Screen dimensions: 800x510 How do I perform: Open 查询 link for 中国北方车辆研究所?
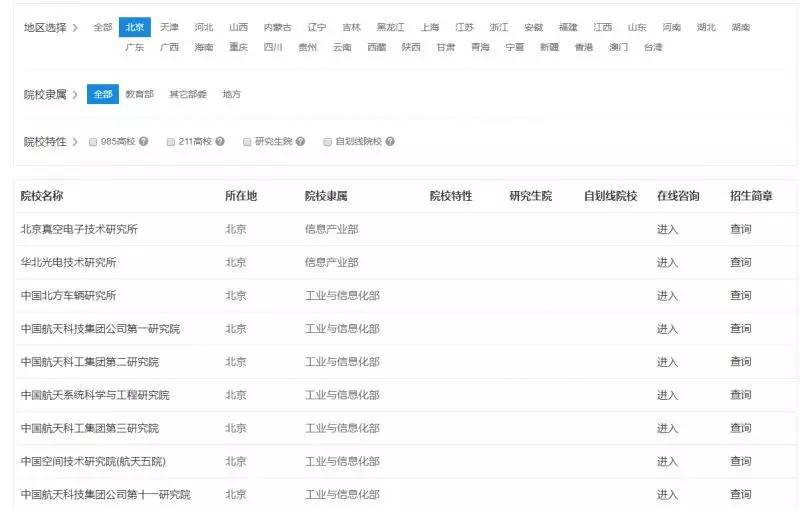point(740,295)
